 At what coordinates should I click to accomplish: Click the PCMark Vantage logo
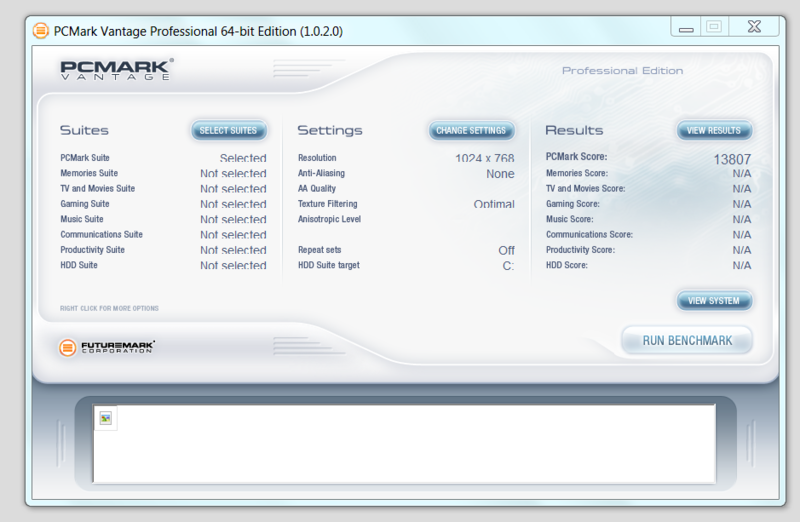(x=117, y=70)
